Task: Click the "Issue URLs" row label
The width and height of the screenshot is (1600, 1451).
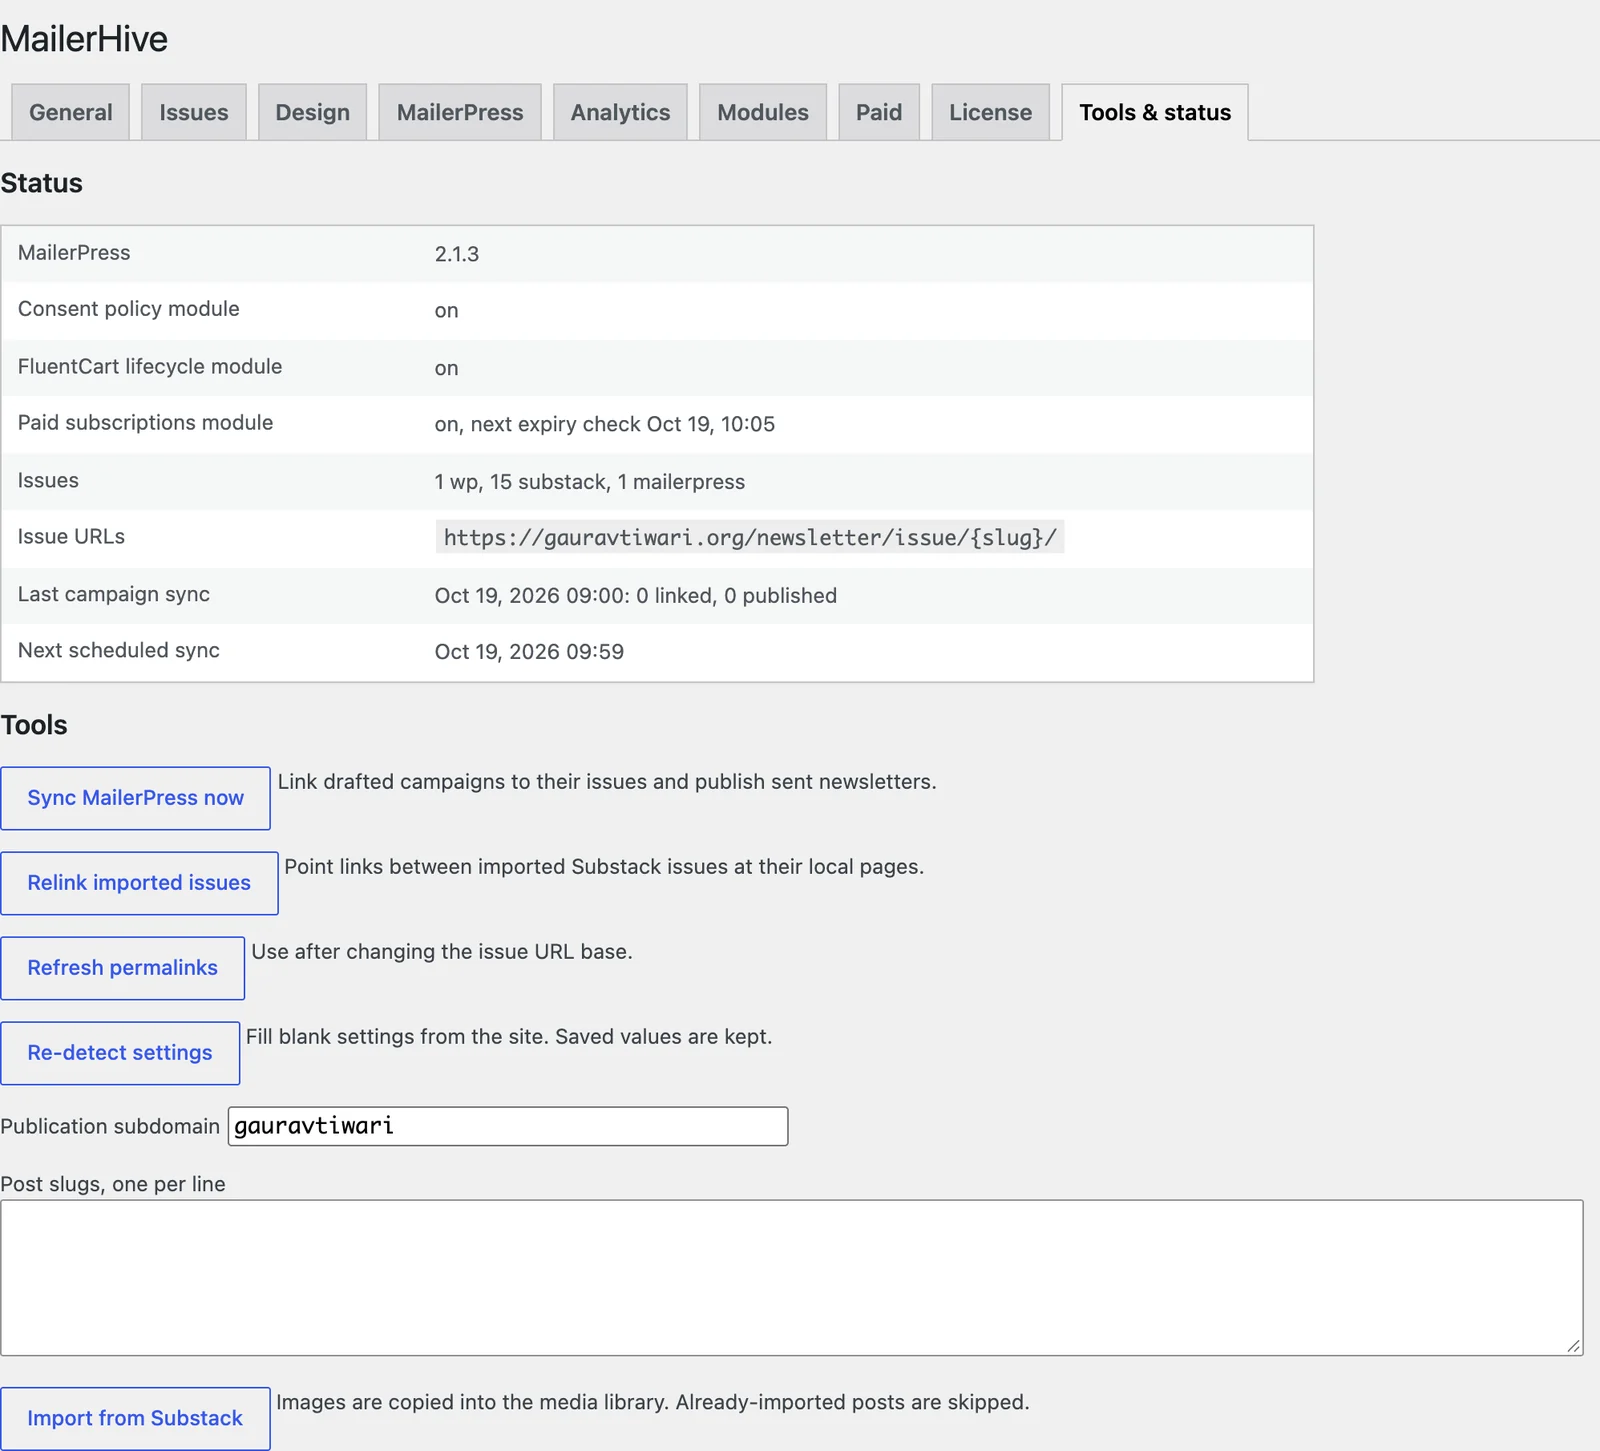Action: pos(71,536)
